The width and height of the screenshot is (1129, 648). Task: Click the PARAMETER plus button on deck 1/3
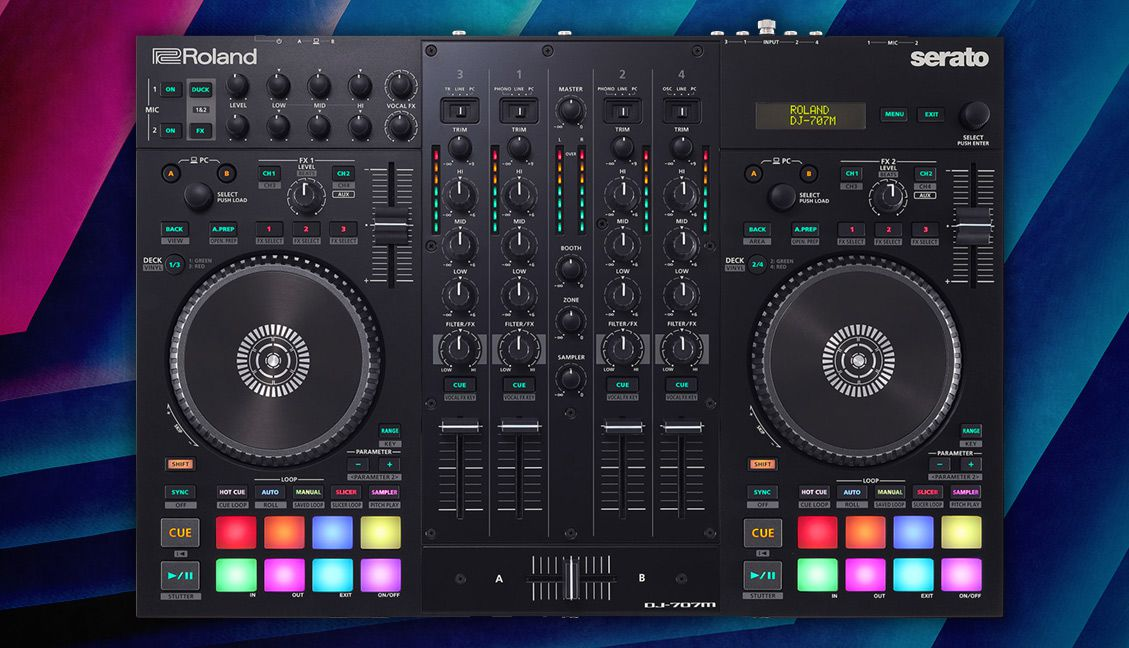(390, 464)
